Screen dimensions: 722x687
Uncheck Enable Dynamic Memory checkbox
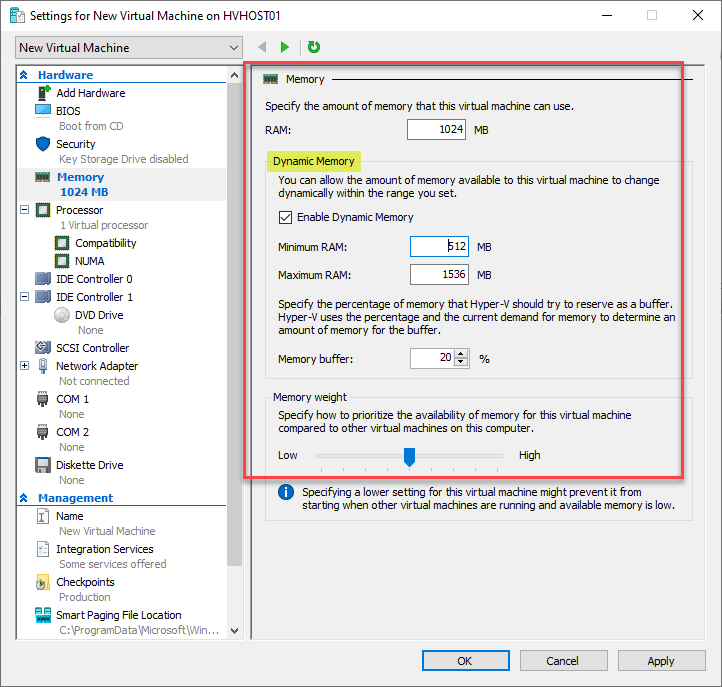(x=285, y=217)
